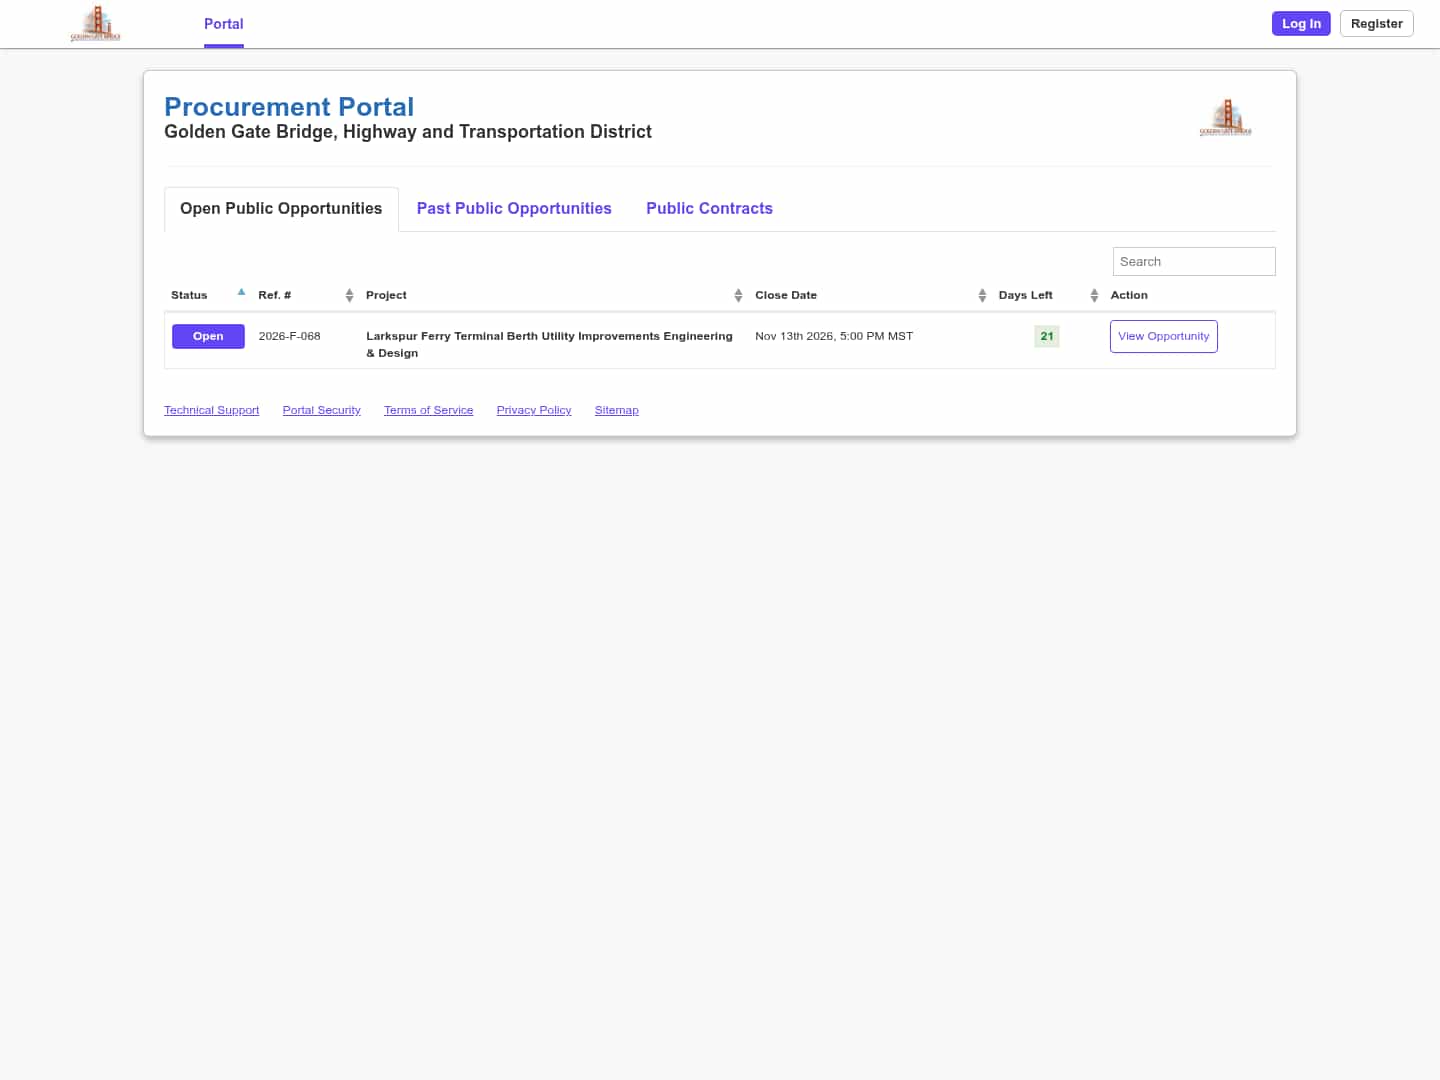The height and width of the screenshot is (1080, 1440).
Task: Sort by Project using its sort arrows
Action: pyautogui.click(x=738, y=295)
